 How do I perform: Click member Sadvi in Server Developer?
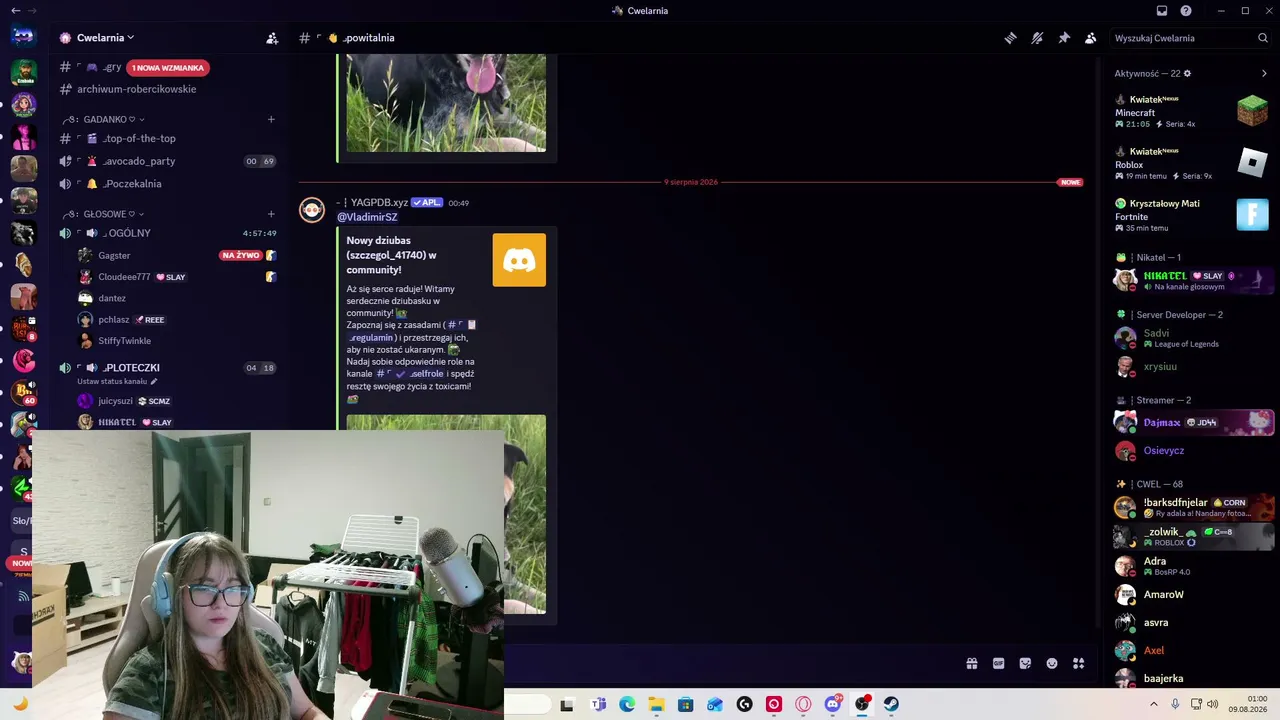coord(1192,338)
